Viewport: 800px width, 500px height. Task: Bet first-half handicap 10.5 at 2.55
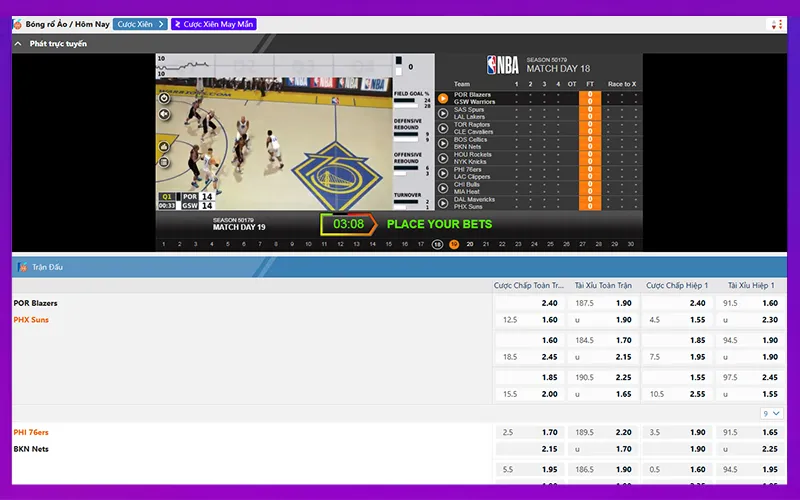click(x=677, y=394)
